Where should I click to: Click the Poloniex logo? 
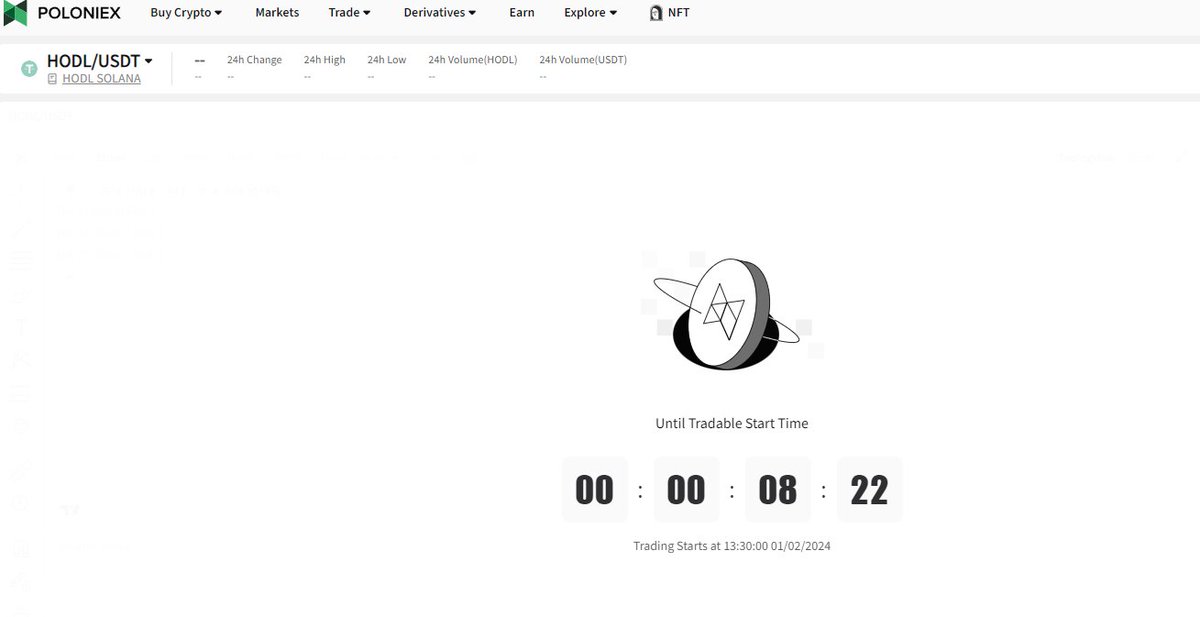(x=62, y=13)
